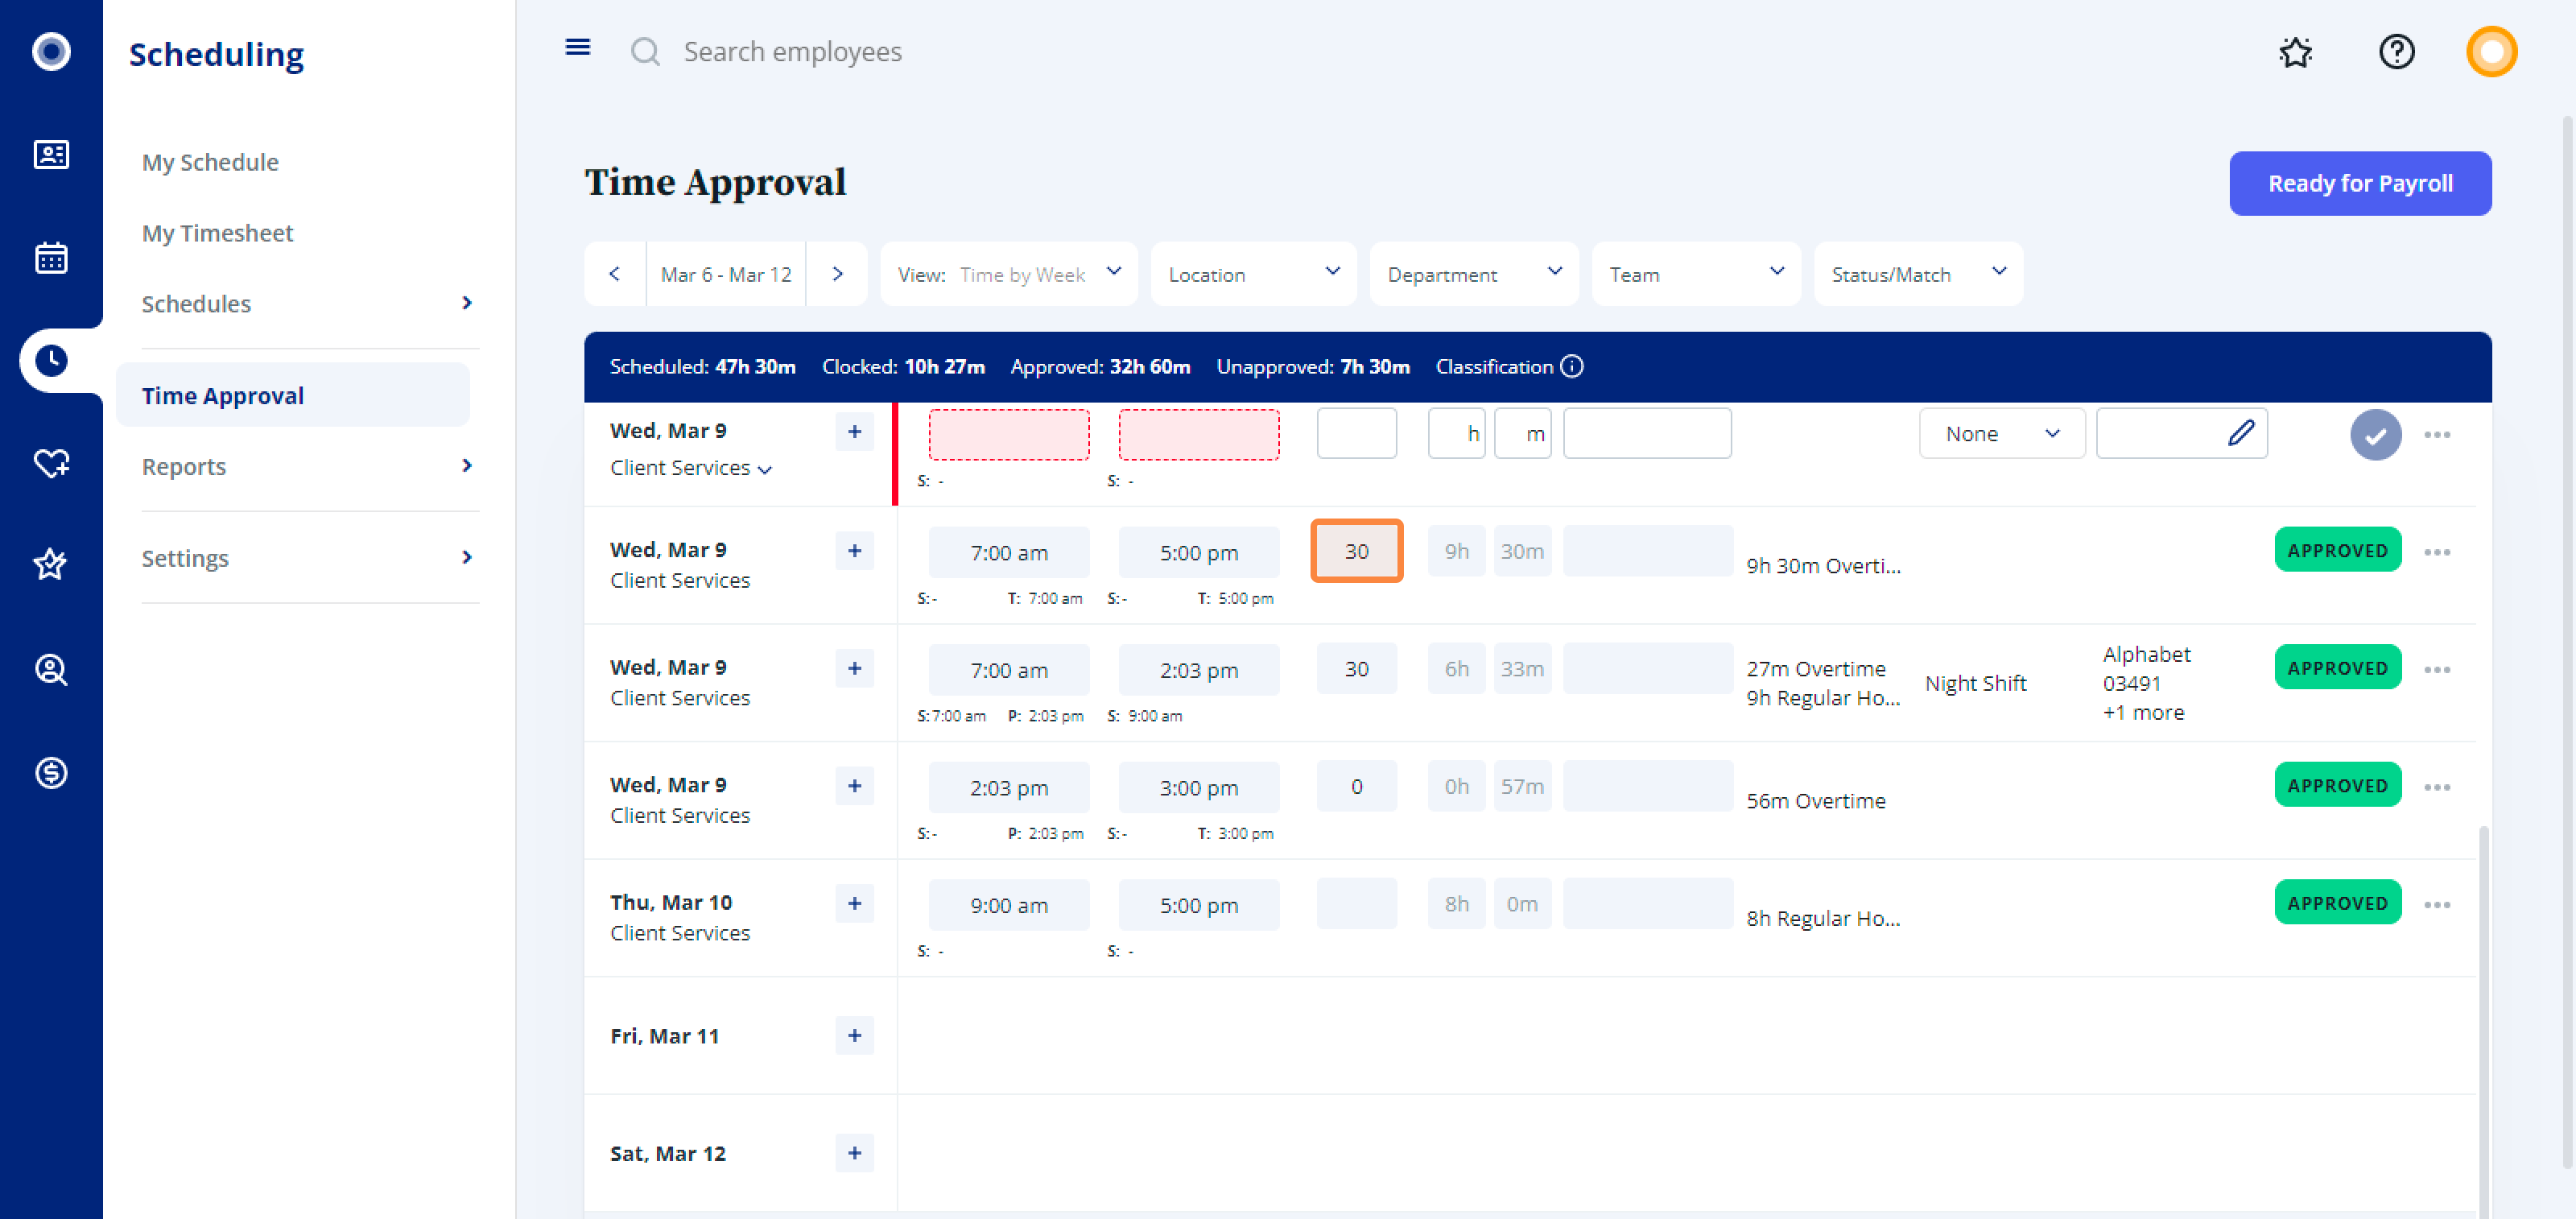Click the pencil edit icon in first row
2576x1219 pixels.
[2240, 433]
